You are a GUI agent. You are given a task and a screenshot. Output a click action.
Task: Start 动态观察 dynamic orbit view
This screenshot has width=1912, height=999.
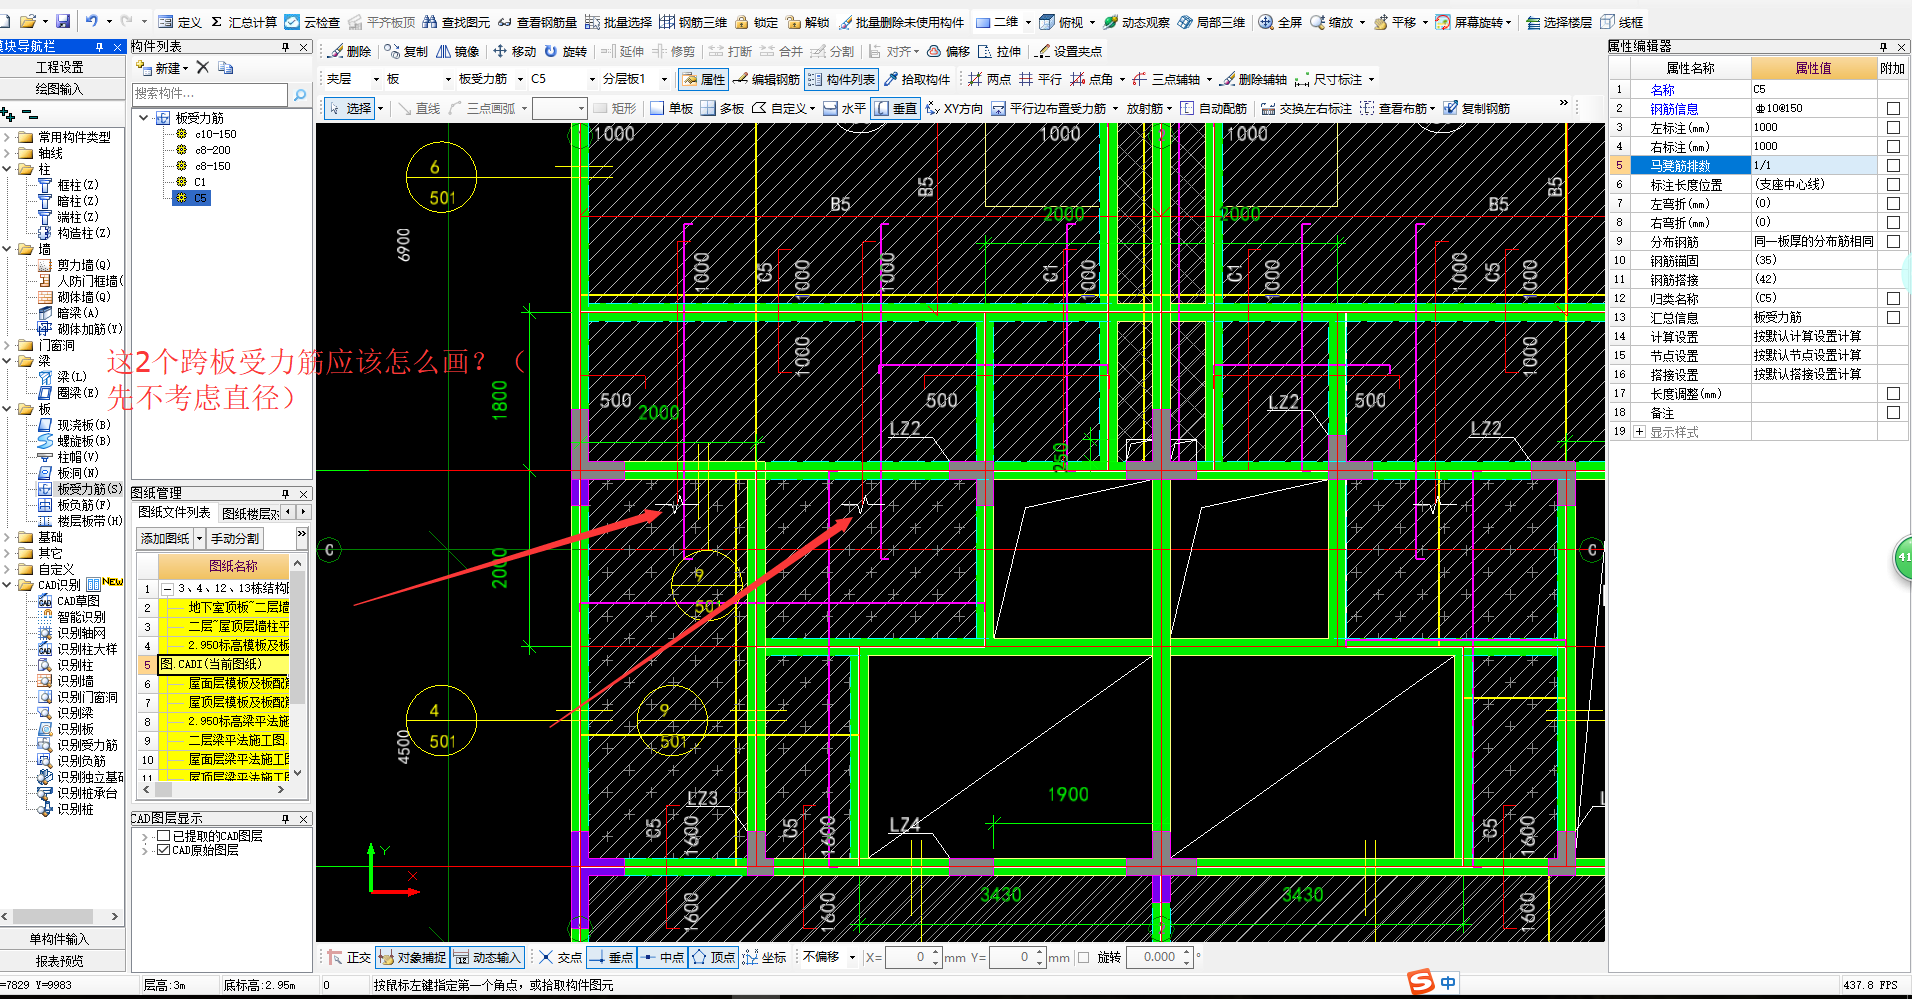1136,22
